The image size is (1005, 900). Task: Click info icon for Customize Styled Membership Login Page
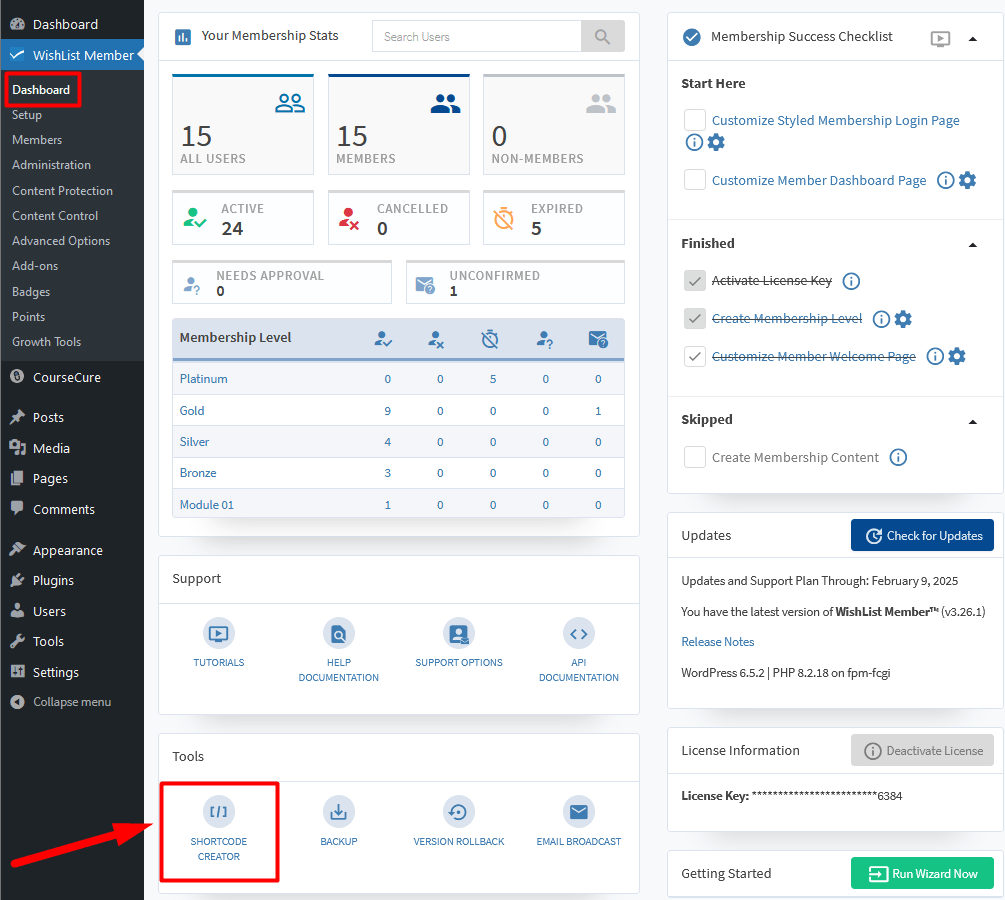pyautogui.click(x=694, y=142)
